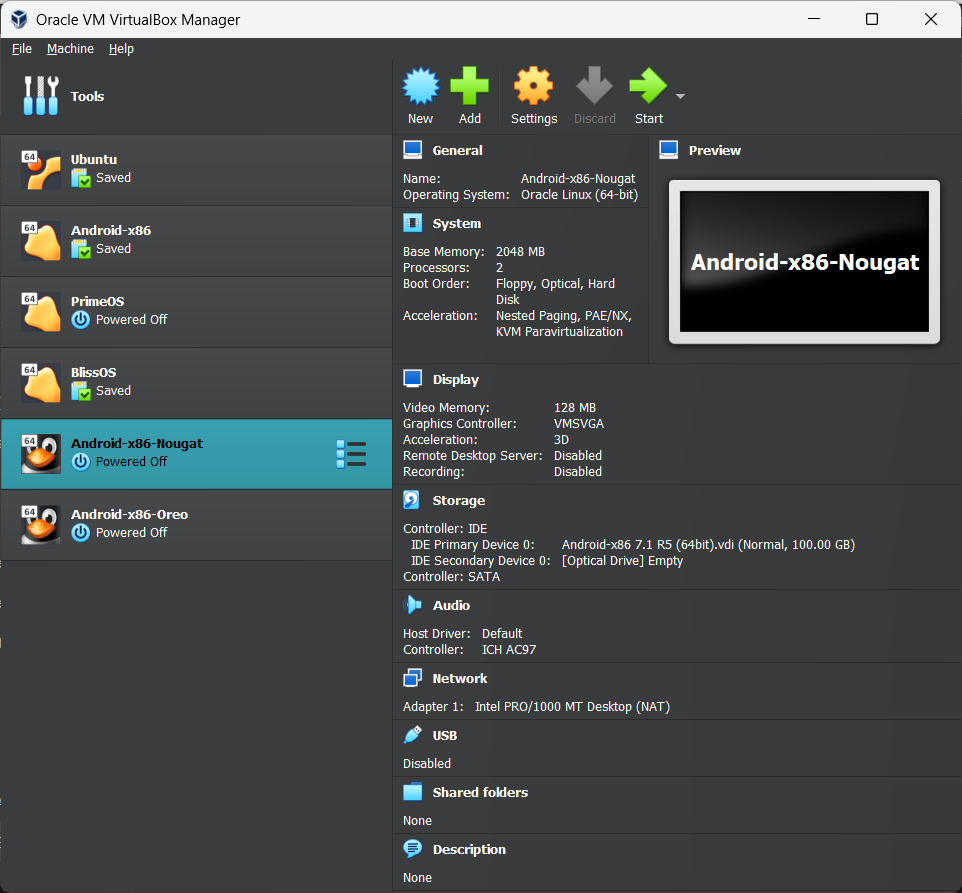This screenshot has height=893, width=962.
Task: Select the PrimeOS VM icon
Action: [40, 312]
